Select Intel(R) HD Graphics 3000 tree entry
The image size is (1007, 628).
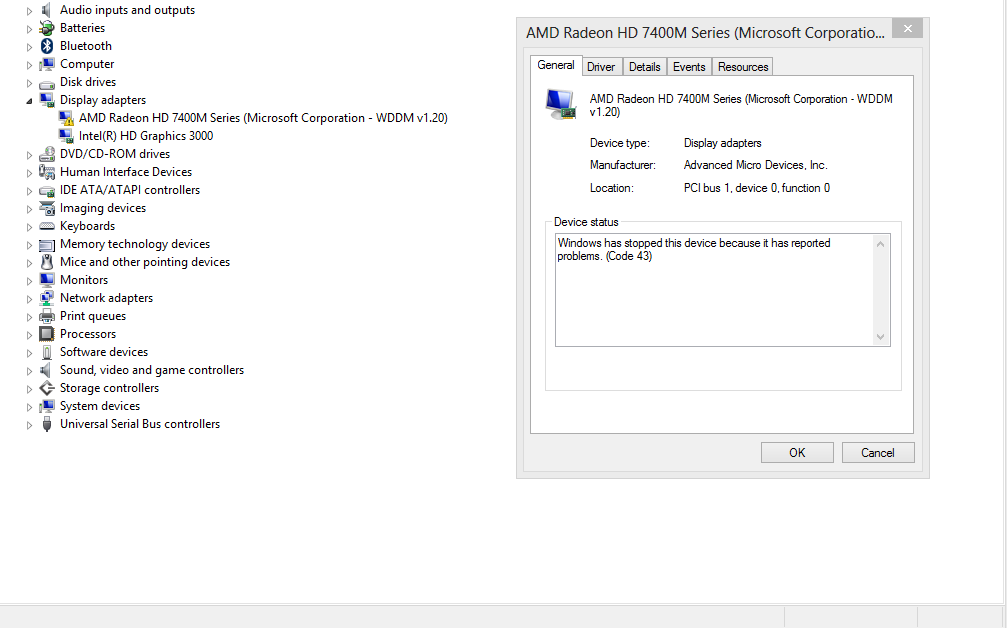pos(146,136)
